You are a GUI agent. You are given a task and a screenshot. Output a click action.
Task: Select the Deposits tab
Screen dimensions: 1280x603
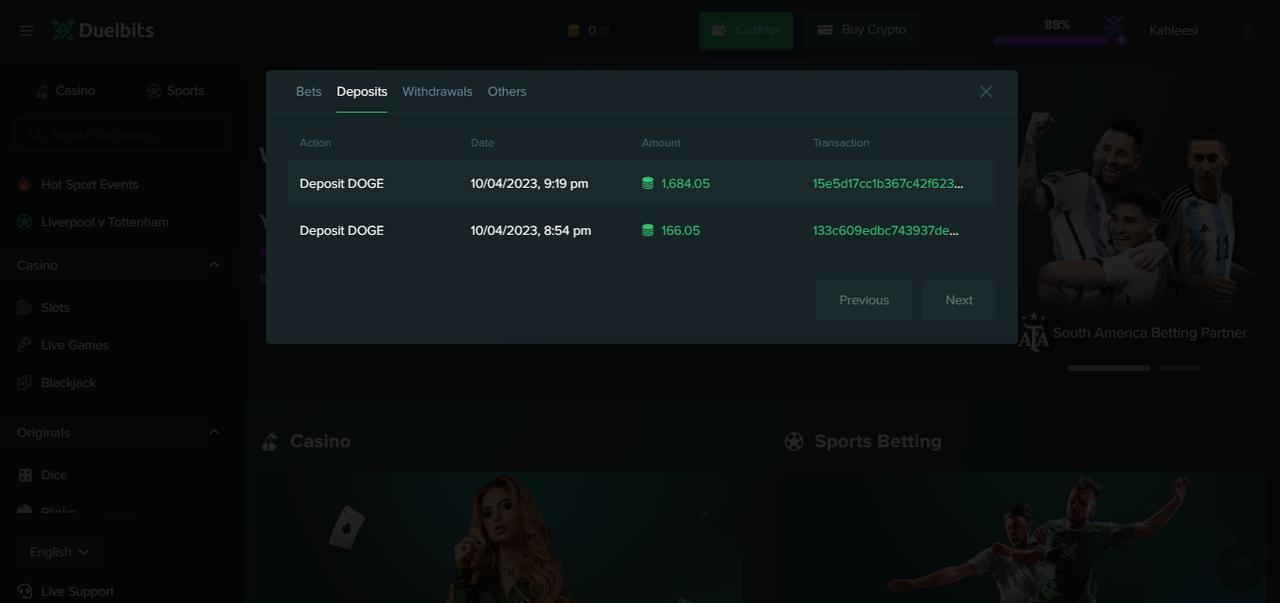coord(362,92)
